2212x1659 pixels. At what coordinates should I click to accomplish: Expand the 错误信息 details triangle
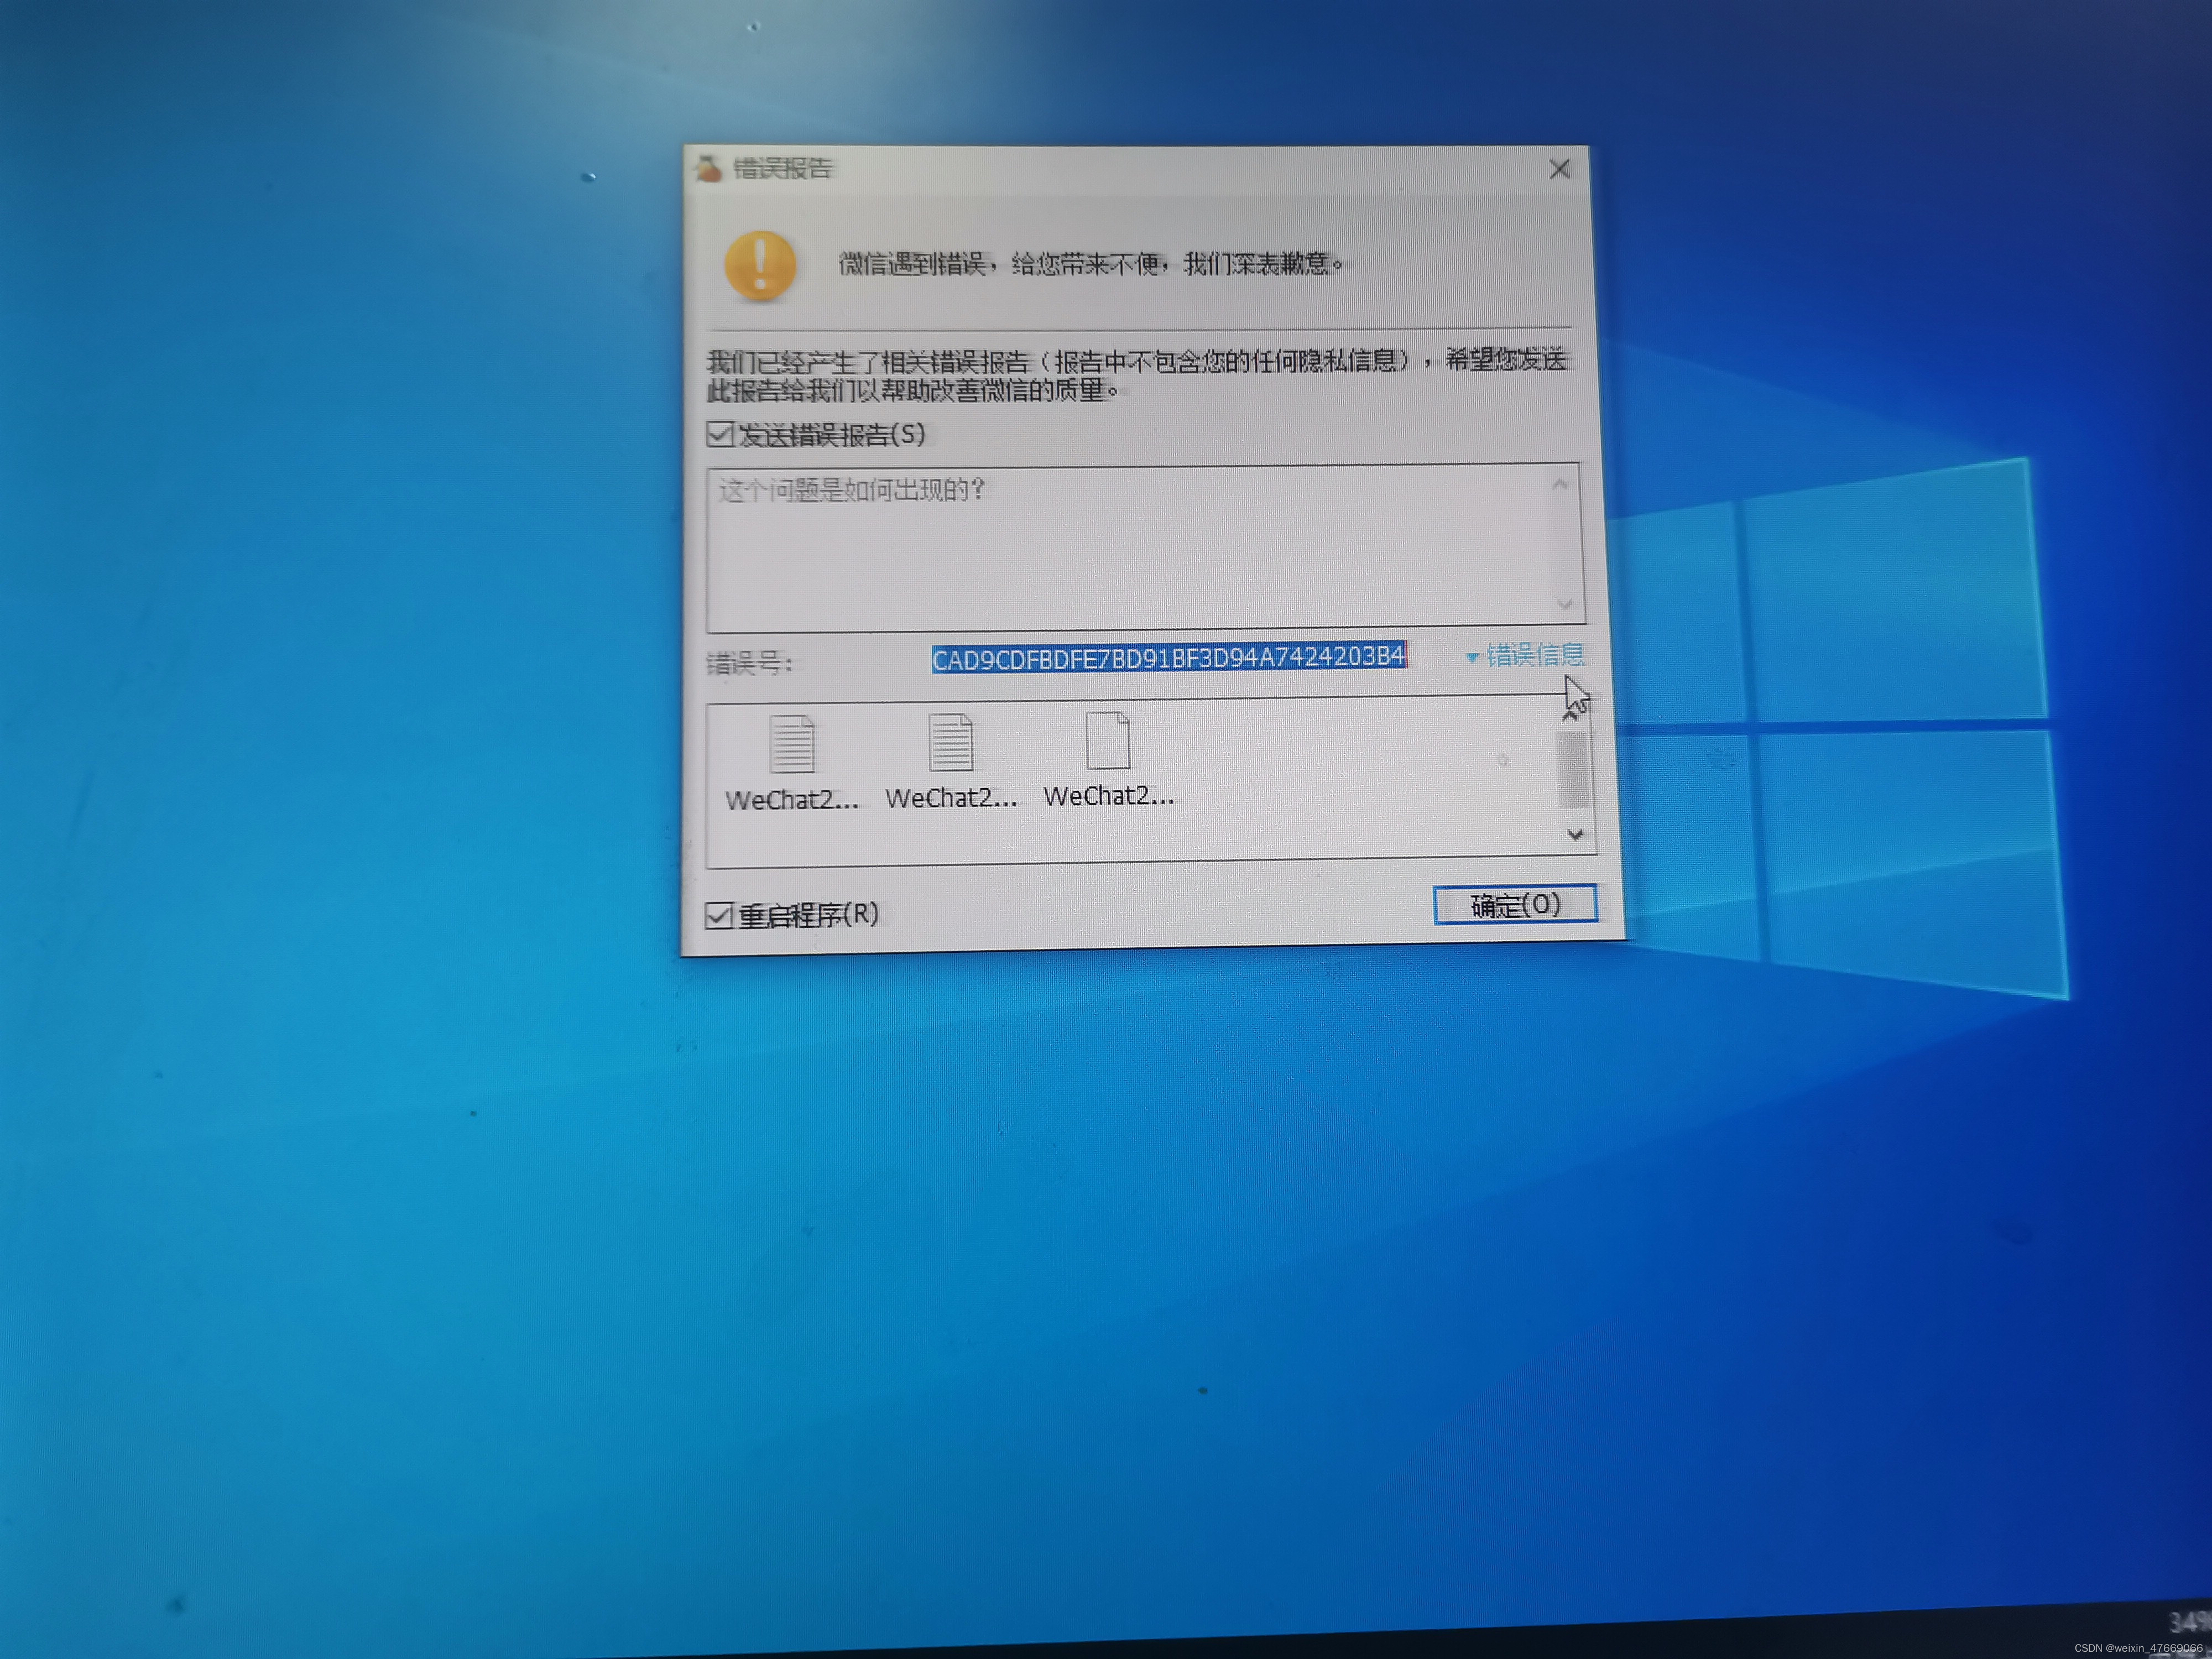[1472, 657]
